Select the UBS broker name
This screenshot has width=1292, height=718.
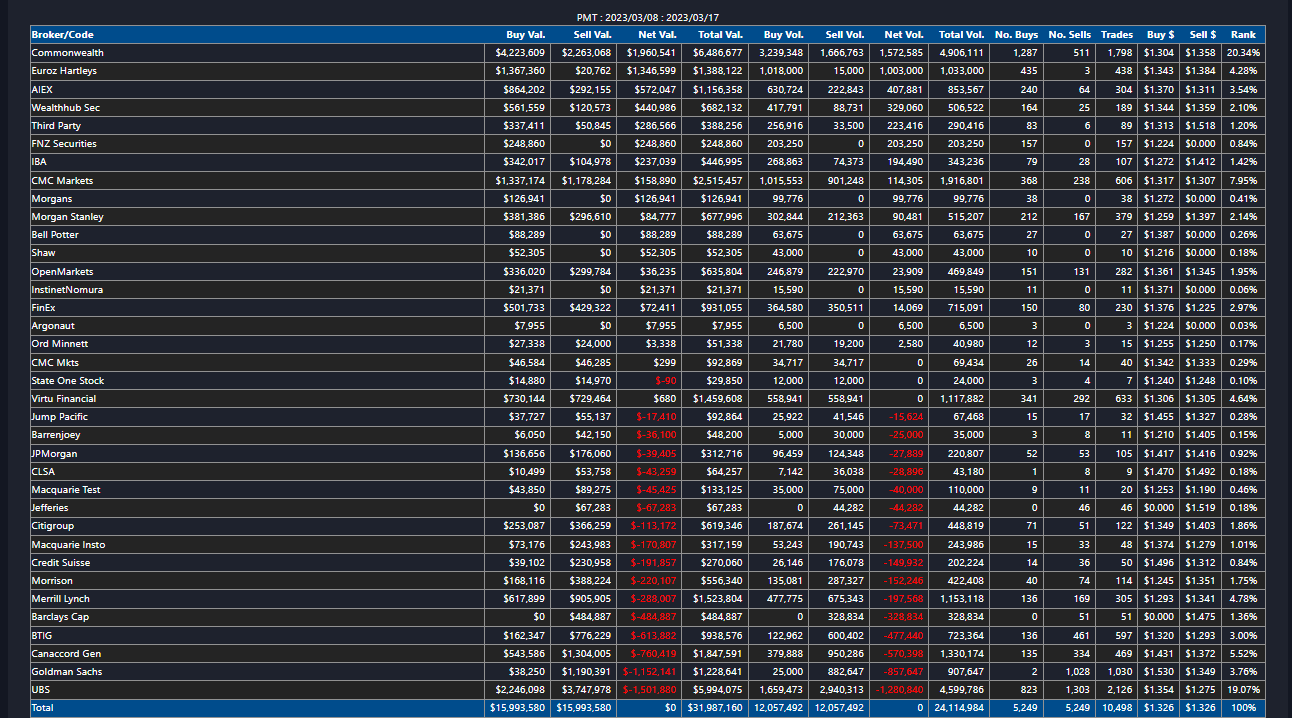(41, 689)
